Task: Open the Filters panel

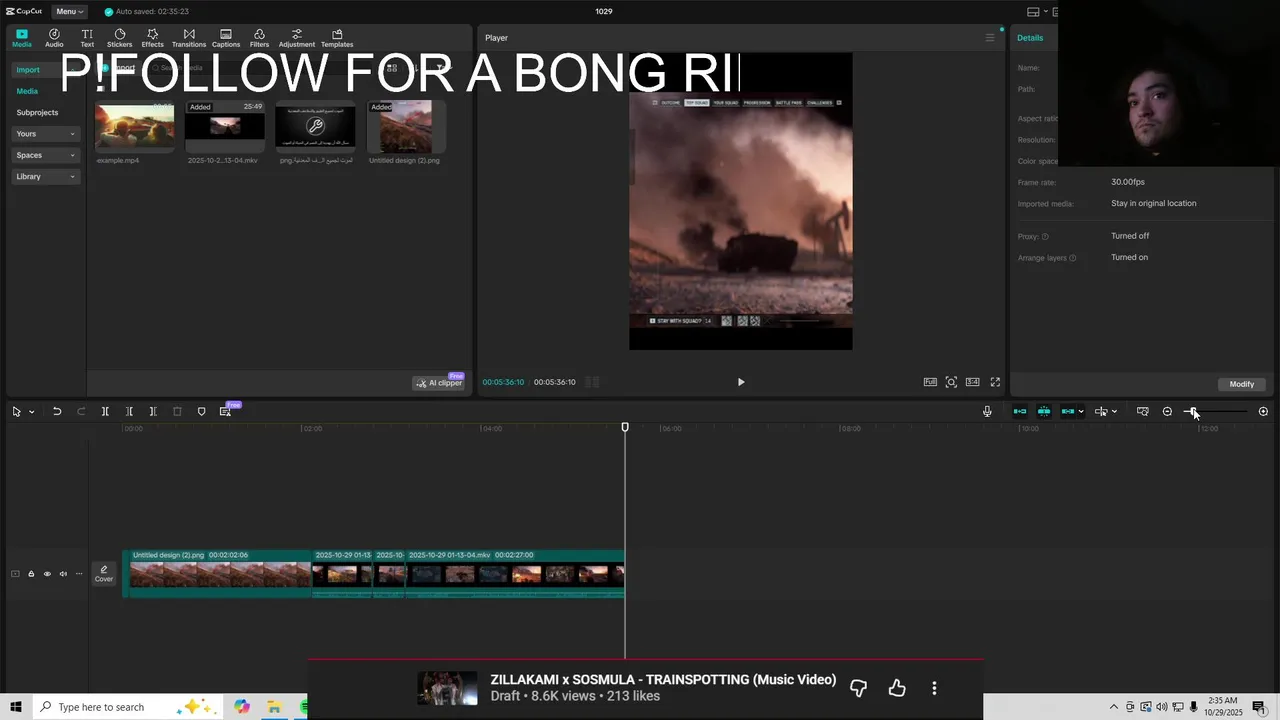Action: tap(259, 38)
